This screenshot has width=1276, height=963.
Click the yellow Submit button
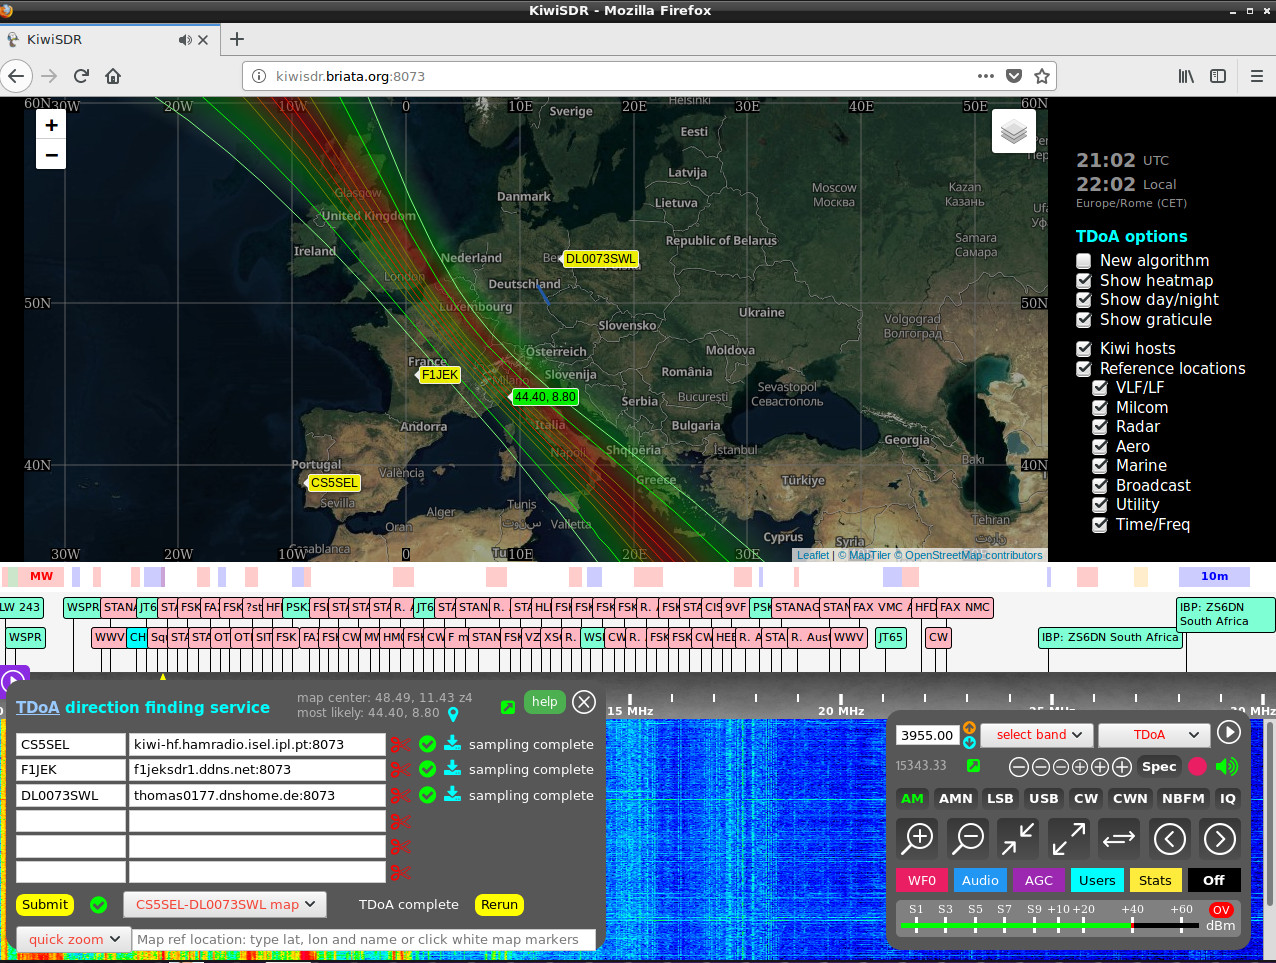click(45, 905)
